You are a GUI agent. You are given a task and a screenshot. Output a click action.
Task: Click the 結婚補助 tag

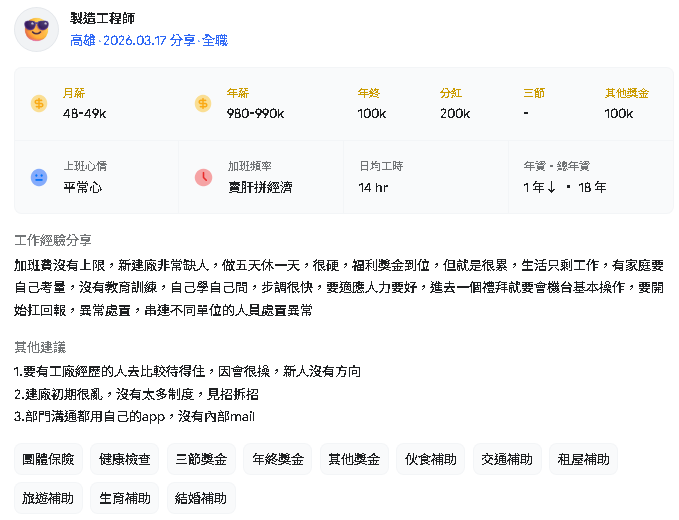[x=201, y=498]
